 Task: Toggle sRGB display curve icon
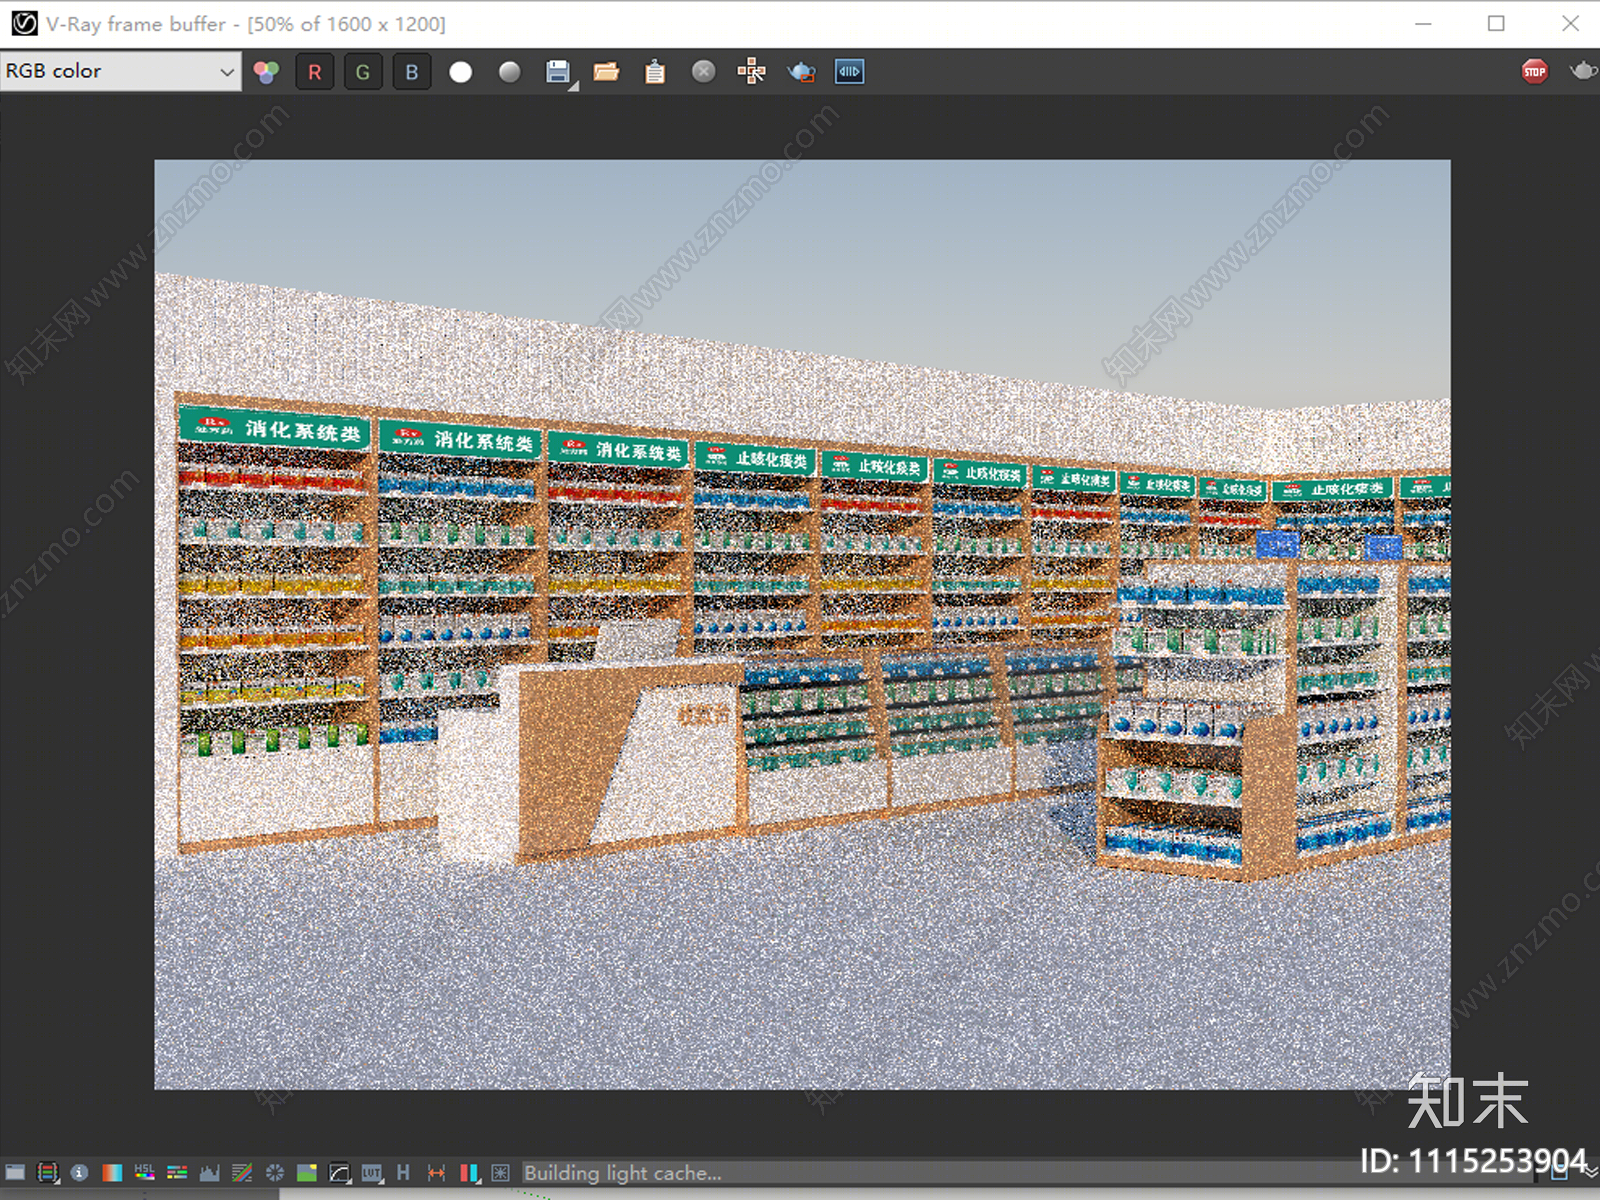[x=339, y=1172]
